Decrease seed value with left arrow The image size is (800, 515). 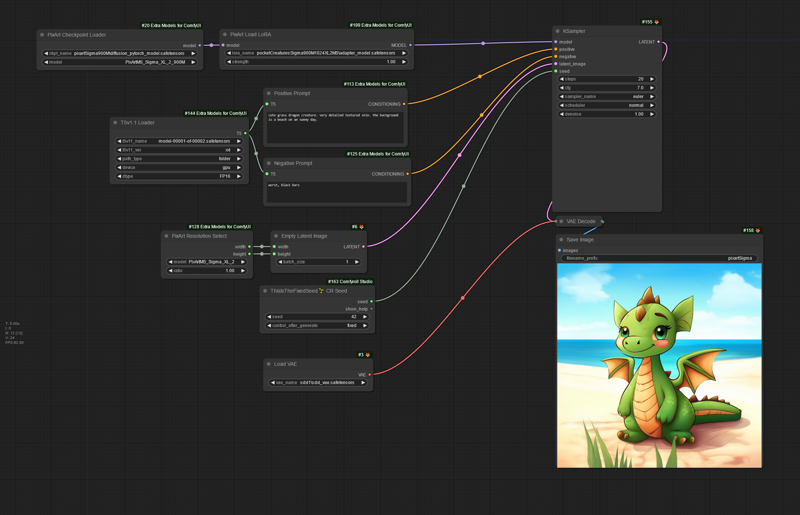point(269,317)
